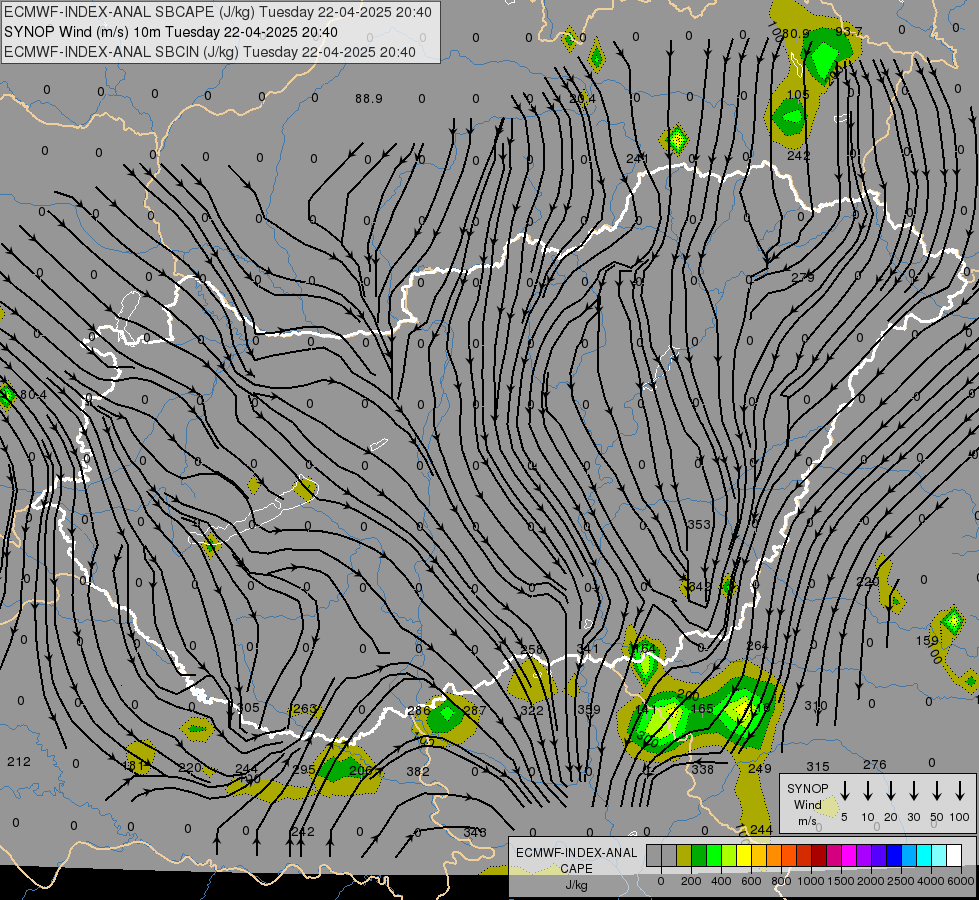Click the 88.9 value on the map
Viewport: 979px width, 900px height.
[368, 99]
